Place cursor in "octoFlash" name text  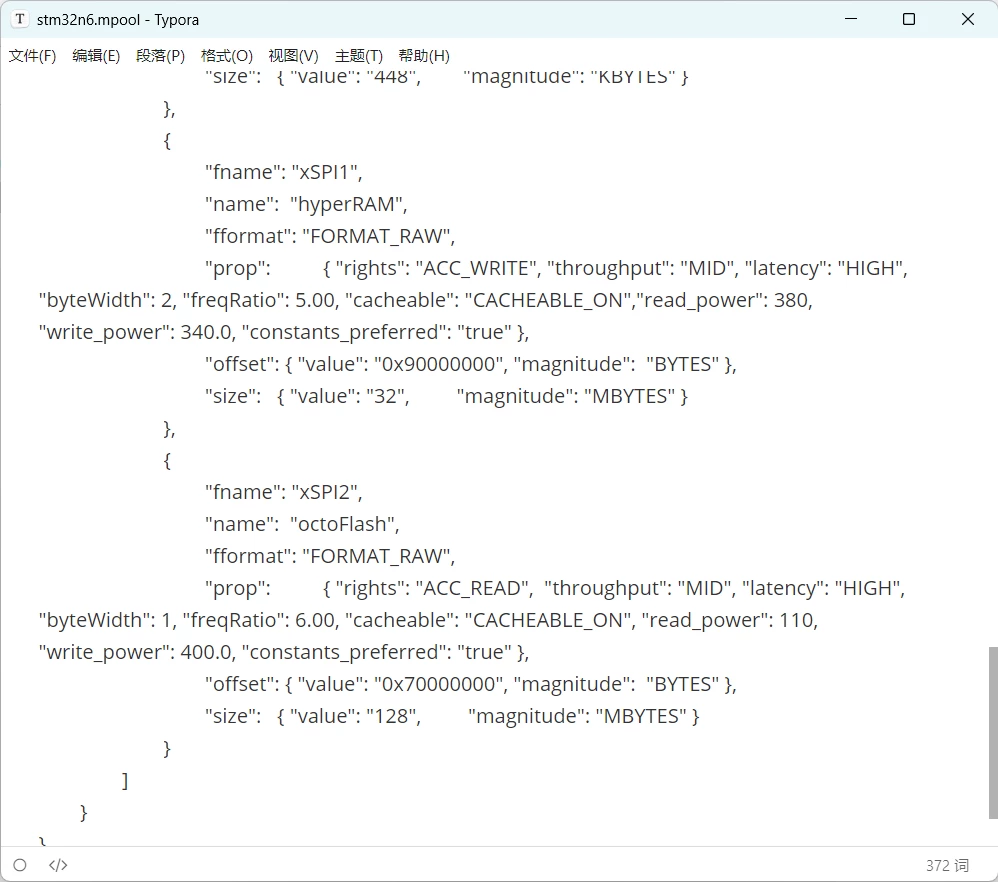(x=344, y=524)
